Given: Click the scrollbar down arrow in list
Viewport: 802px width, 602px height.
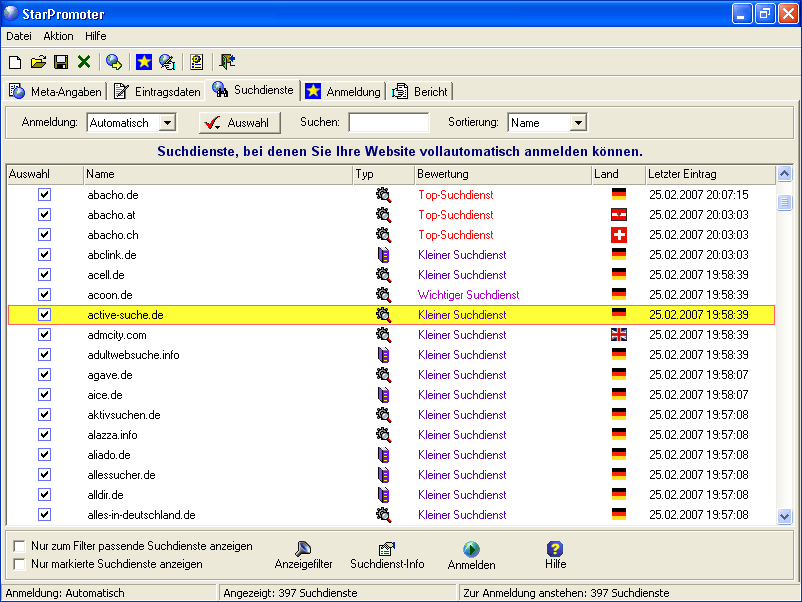Looking at the screenshot, I should (784, 516).
